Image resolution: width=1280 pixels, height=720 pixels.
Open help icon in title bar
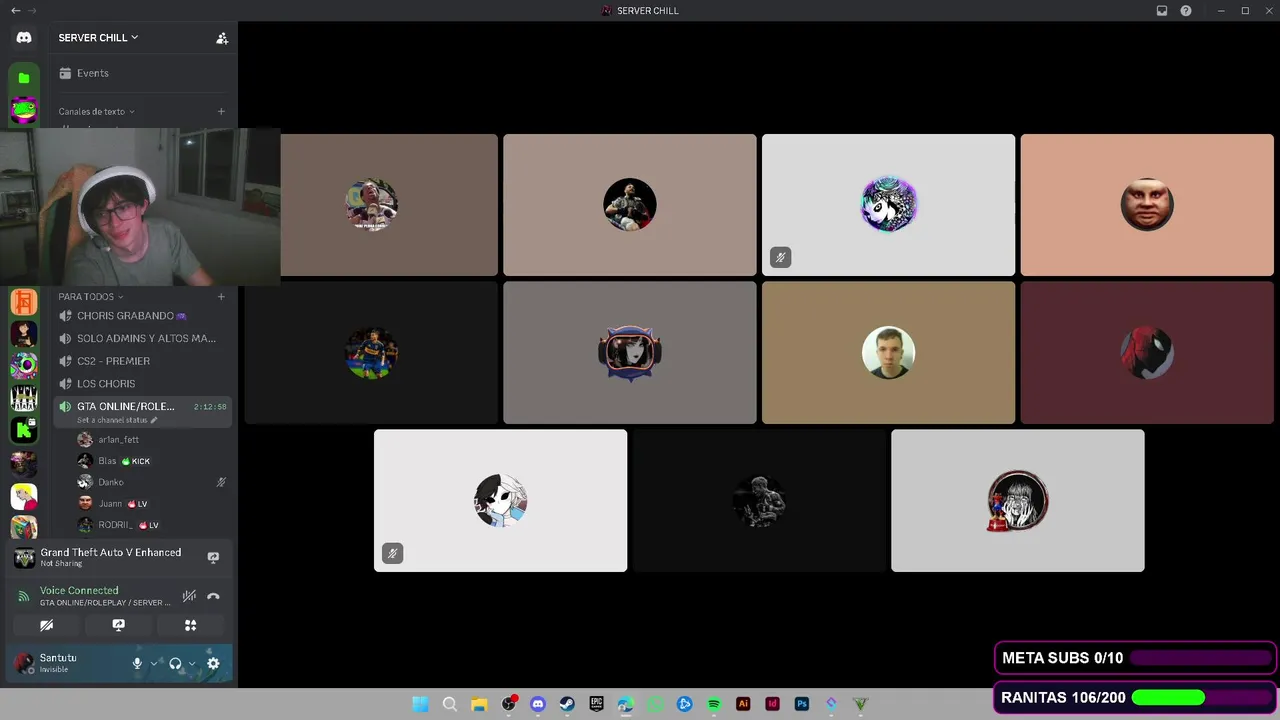[1186, 11]
